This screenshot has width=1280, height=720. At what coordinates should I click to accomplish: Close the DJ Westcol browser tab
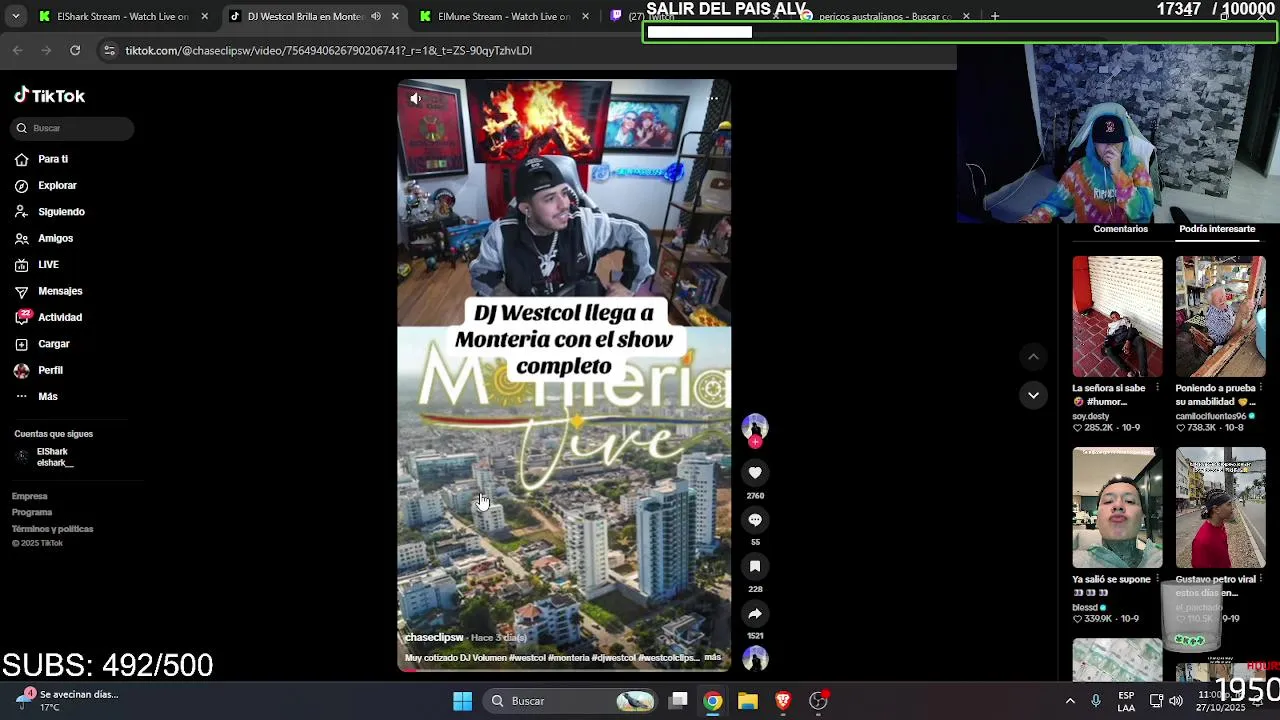395,16
